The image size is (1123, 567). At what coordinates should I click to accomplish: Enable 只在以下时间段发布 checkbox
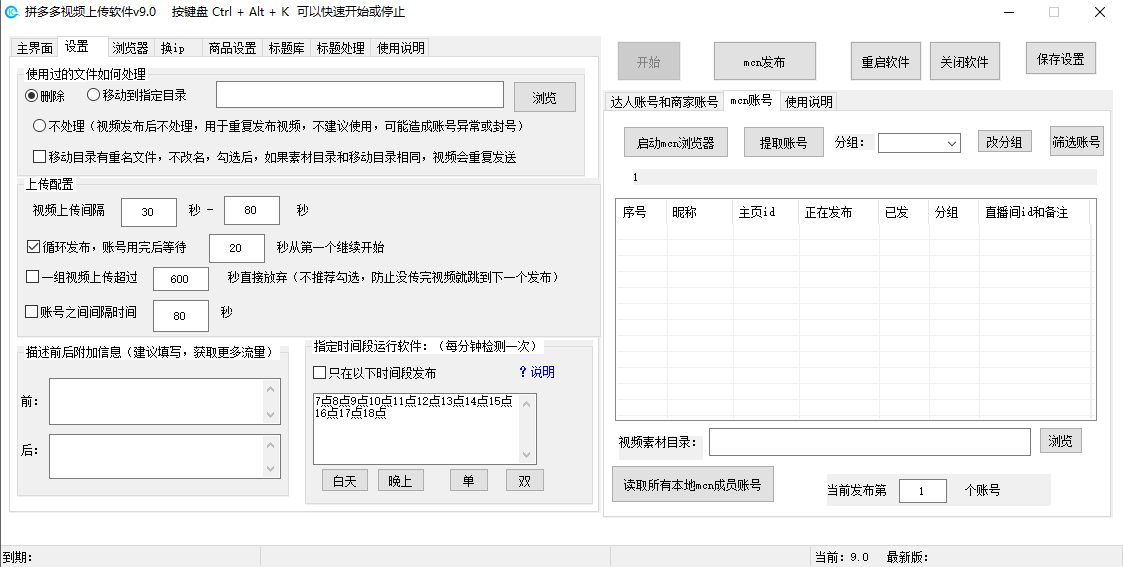[x=320, y=373]
